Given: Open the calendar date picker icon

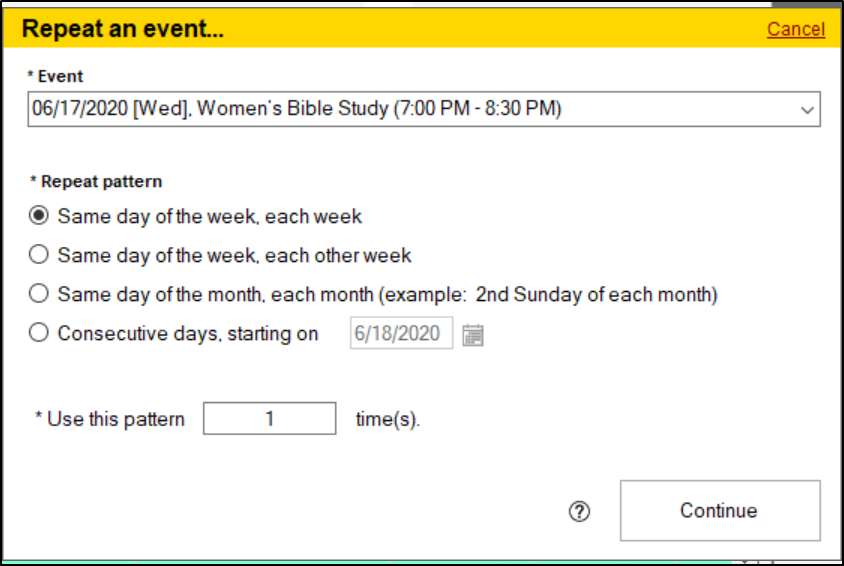Looking at the screenshot, I should point(473,334).
